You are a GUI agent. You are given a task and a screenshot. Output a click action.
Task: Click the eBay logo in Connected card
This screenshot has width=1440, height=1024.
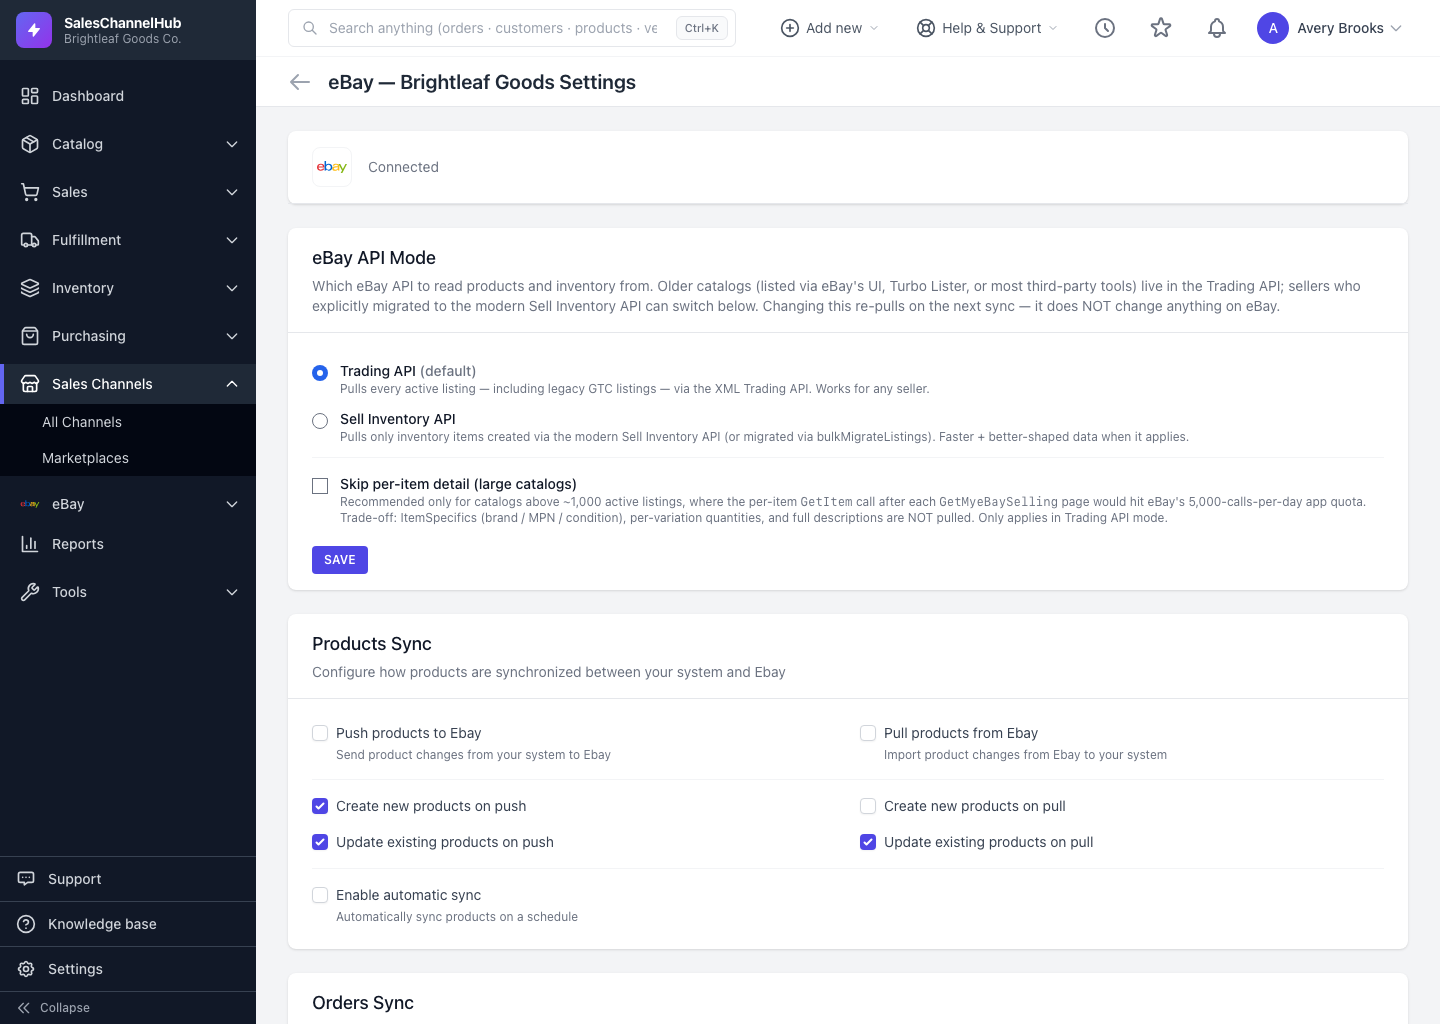tap(332, 167)
